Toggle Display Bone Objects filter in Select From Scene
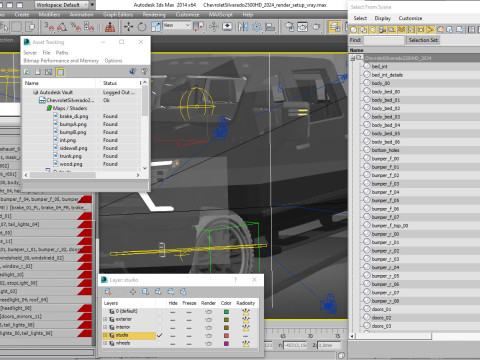 click(x=431, y=30)
